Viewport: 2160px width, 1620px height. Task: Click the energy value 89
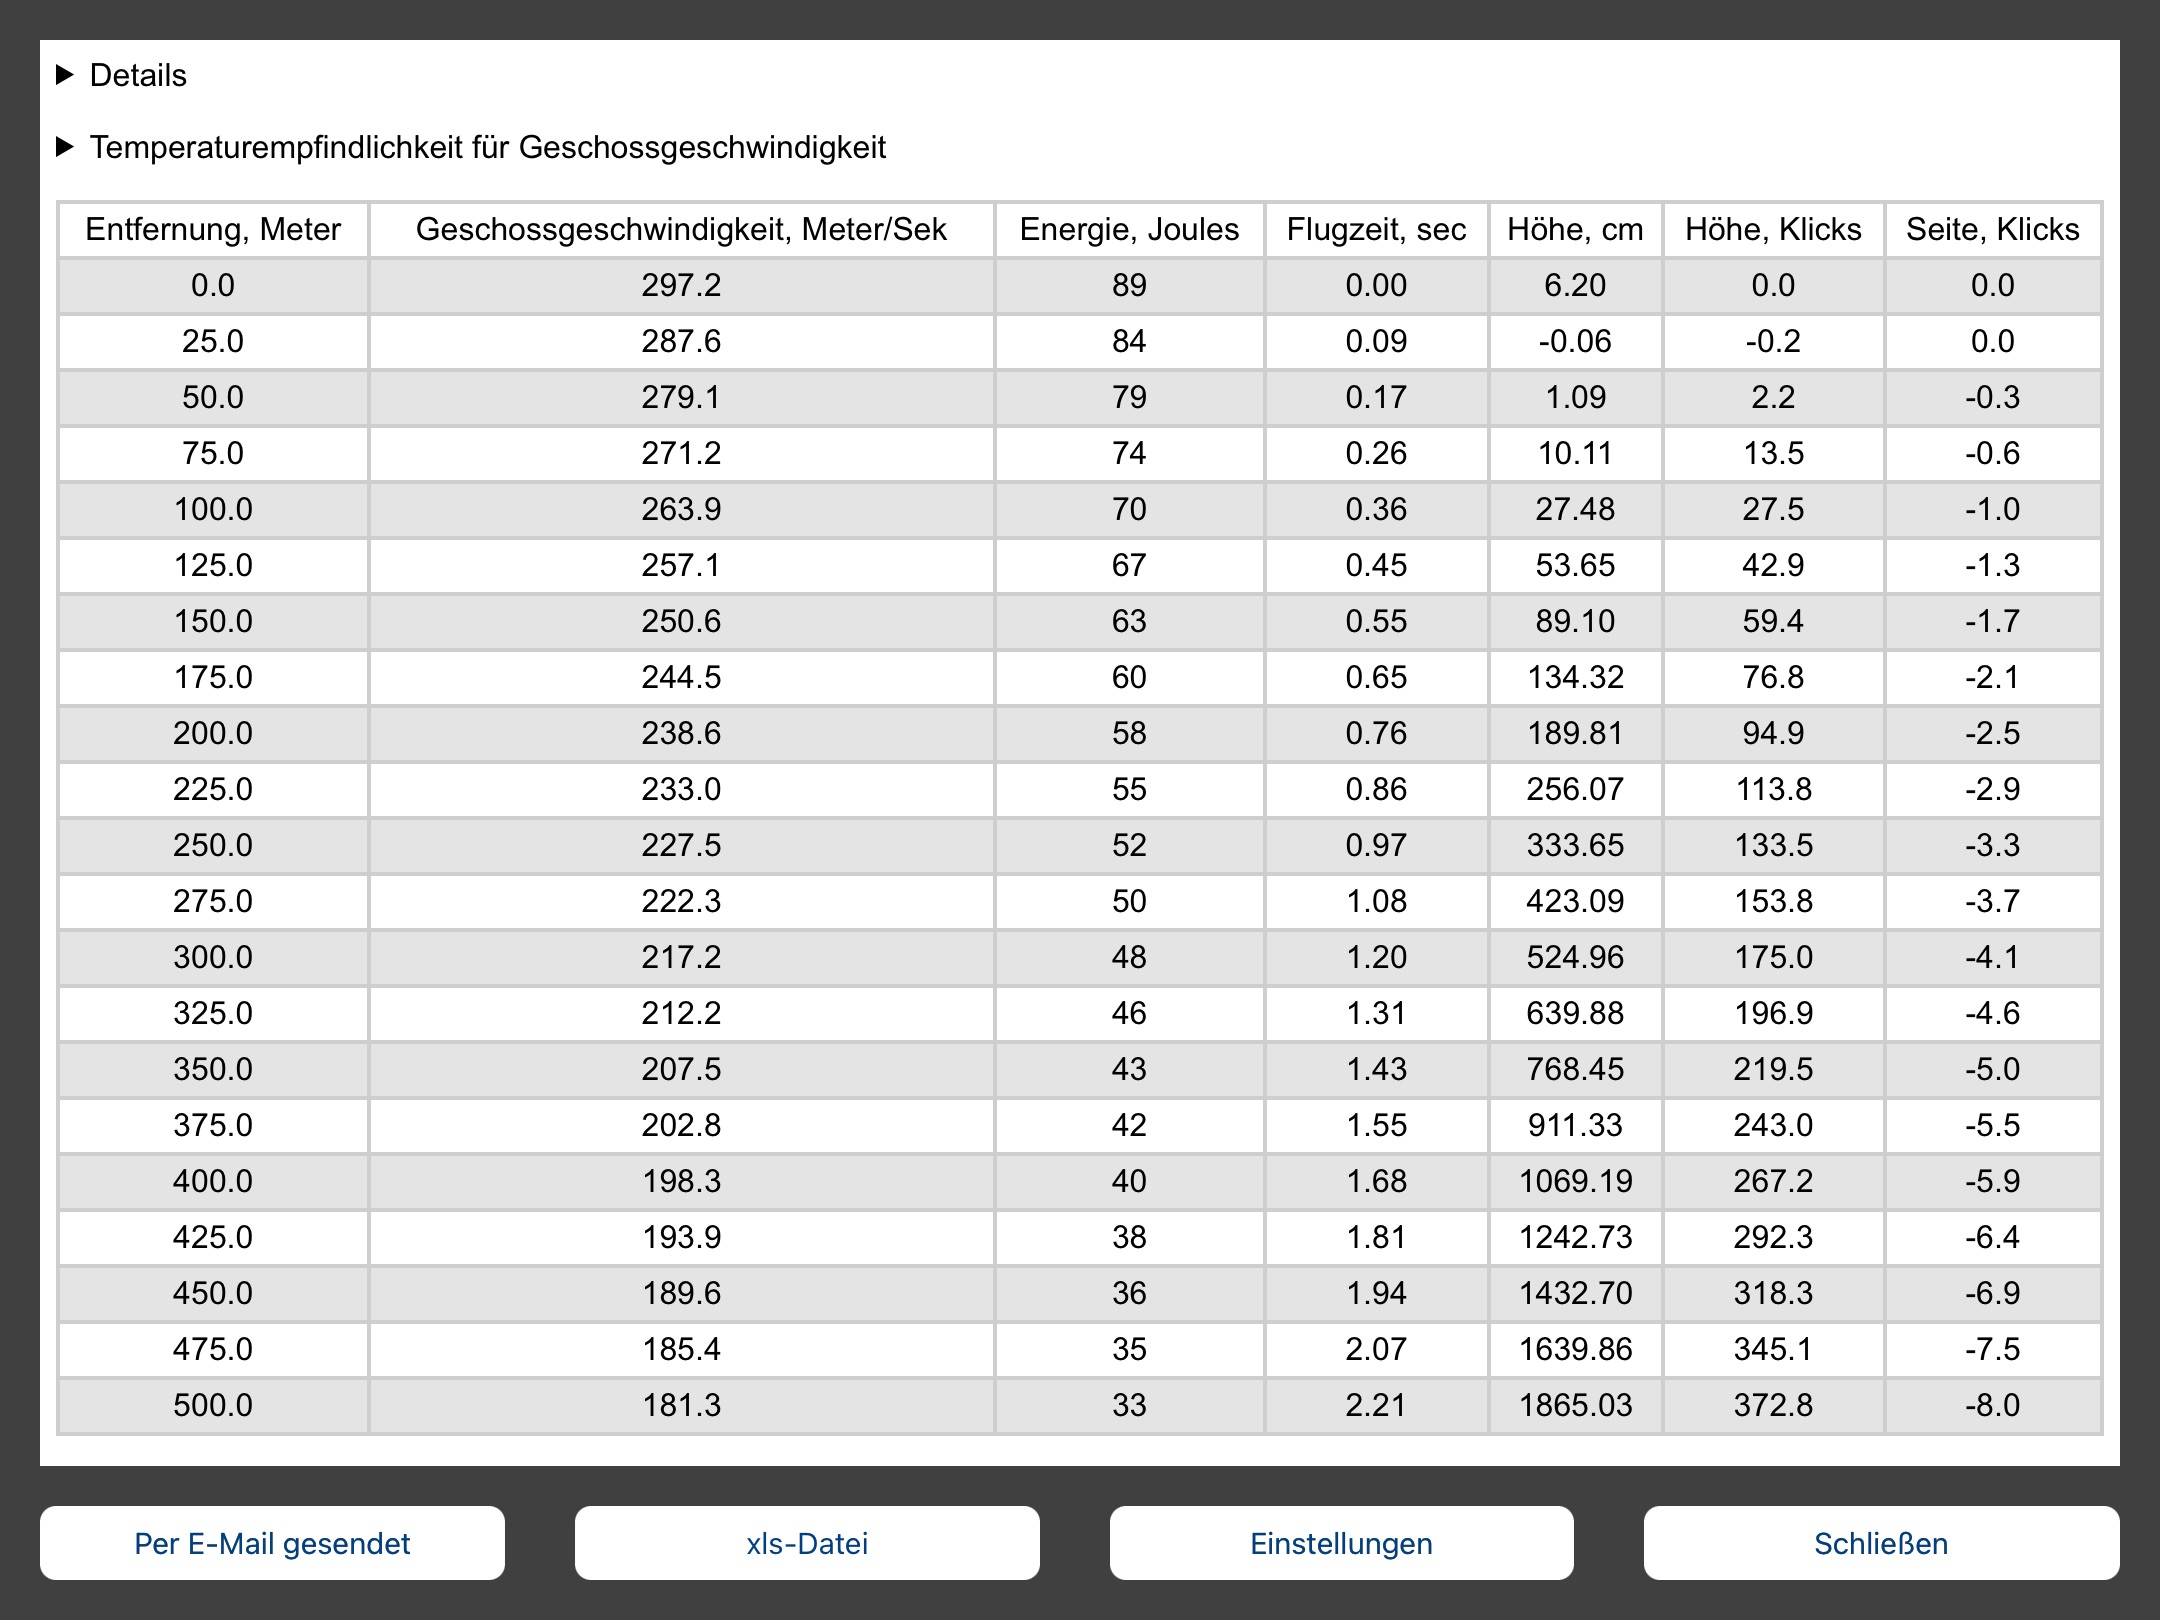[1129, 285]
